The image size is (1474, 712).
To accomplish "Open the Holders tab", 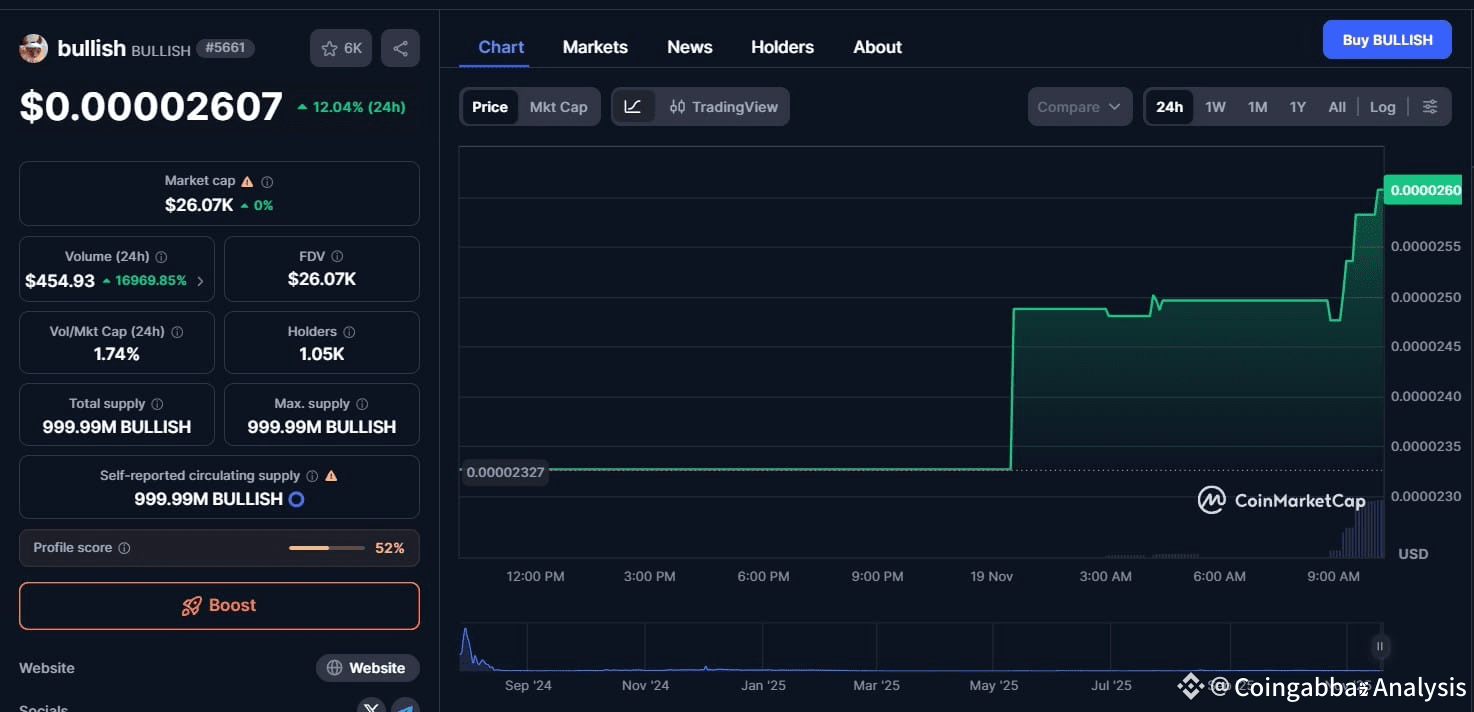I will [782, 46].
